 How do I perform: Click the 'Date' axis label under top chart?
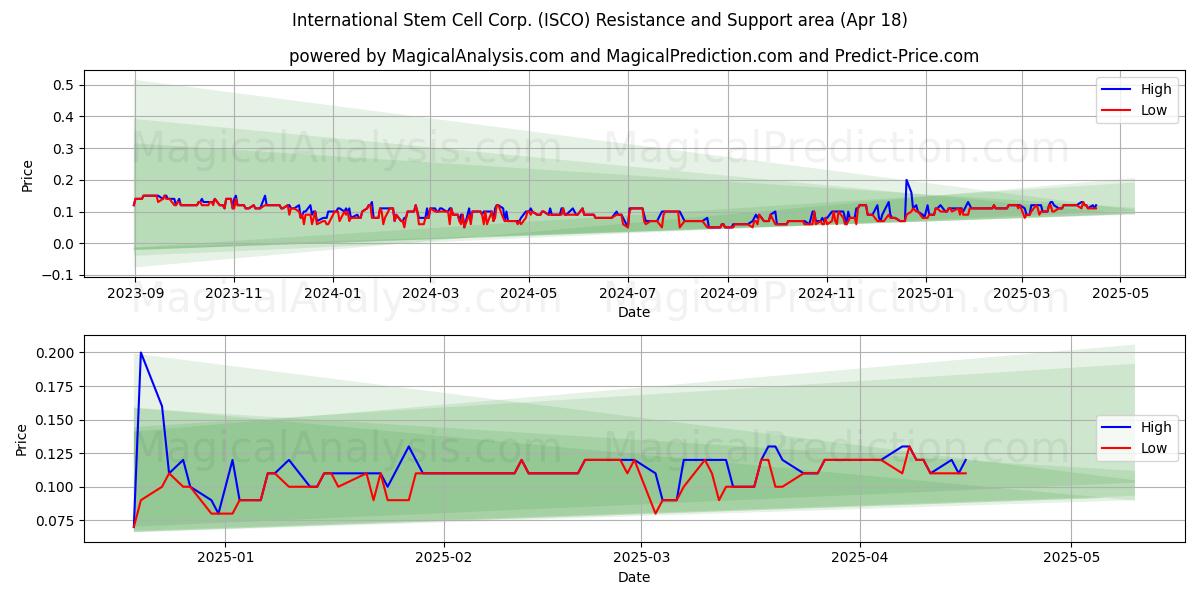coord(634,312)
